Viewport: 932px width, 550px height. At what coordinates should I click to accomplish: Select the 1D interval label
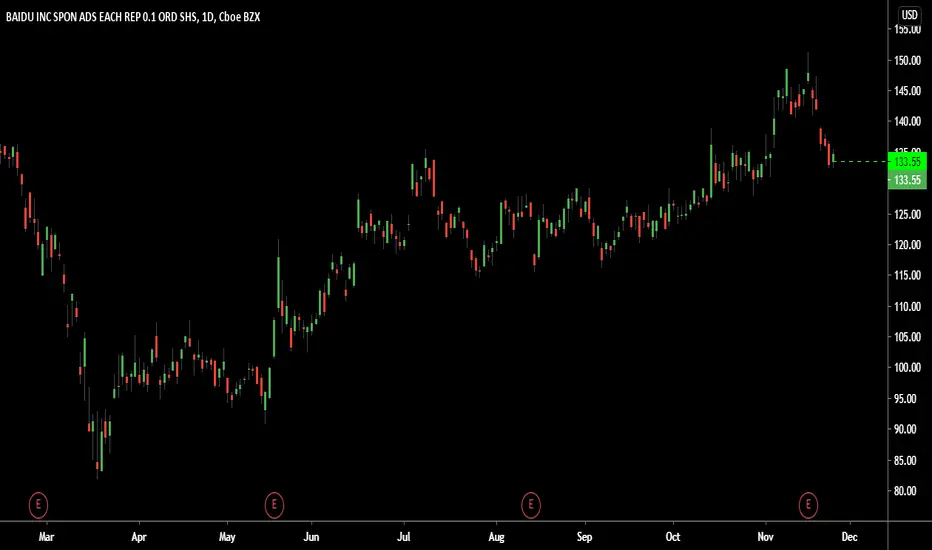coord(207,17)
